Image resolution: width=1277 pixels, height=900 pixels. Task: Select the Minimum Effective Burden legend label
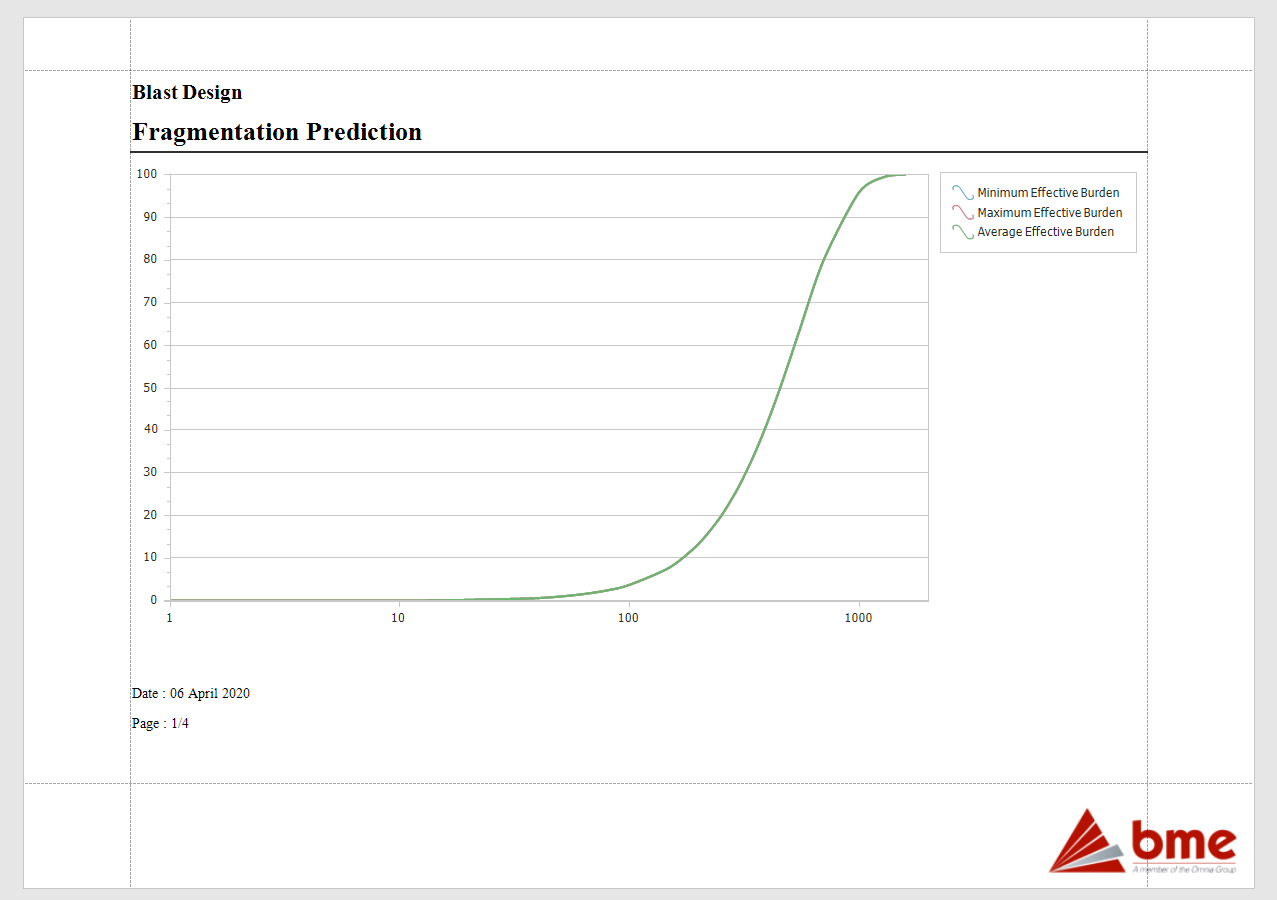click(x=1048, y=193)
